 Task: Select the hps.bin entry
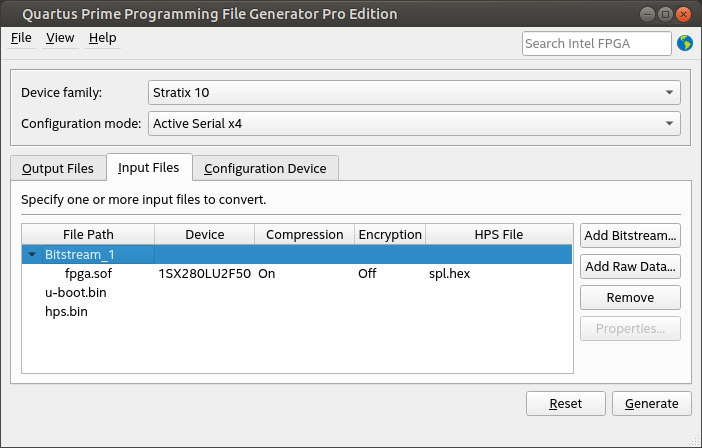(x=66, y=312)
